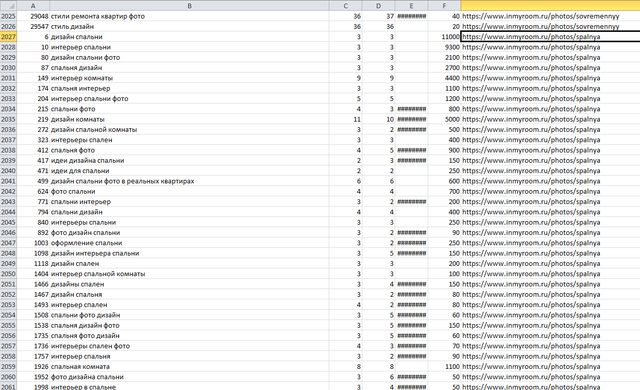The image size is (640, 390).
Task: Click cell 'интерьер комнаты'
Action: 189,78
